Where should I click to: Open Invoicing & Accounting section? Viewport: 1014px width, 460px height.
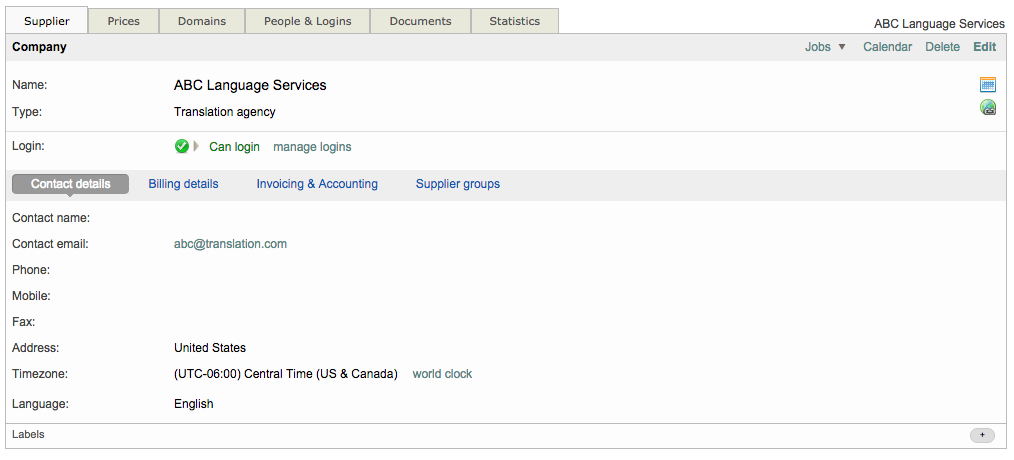317,184
